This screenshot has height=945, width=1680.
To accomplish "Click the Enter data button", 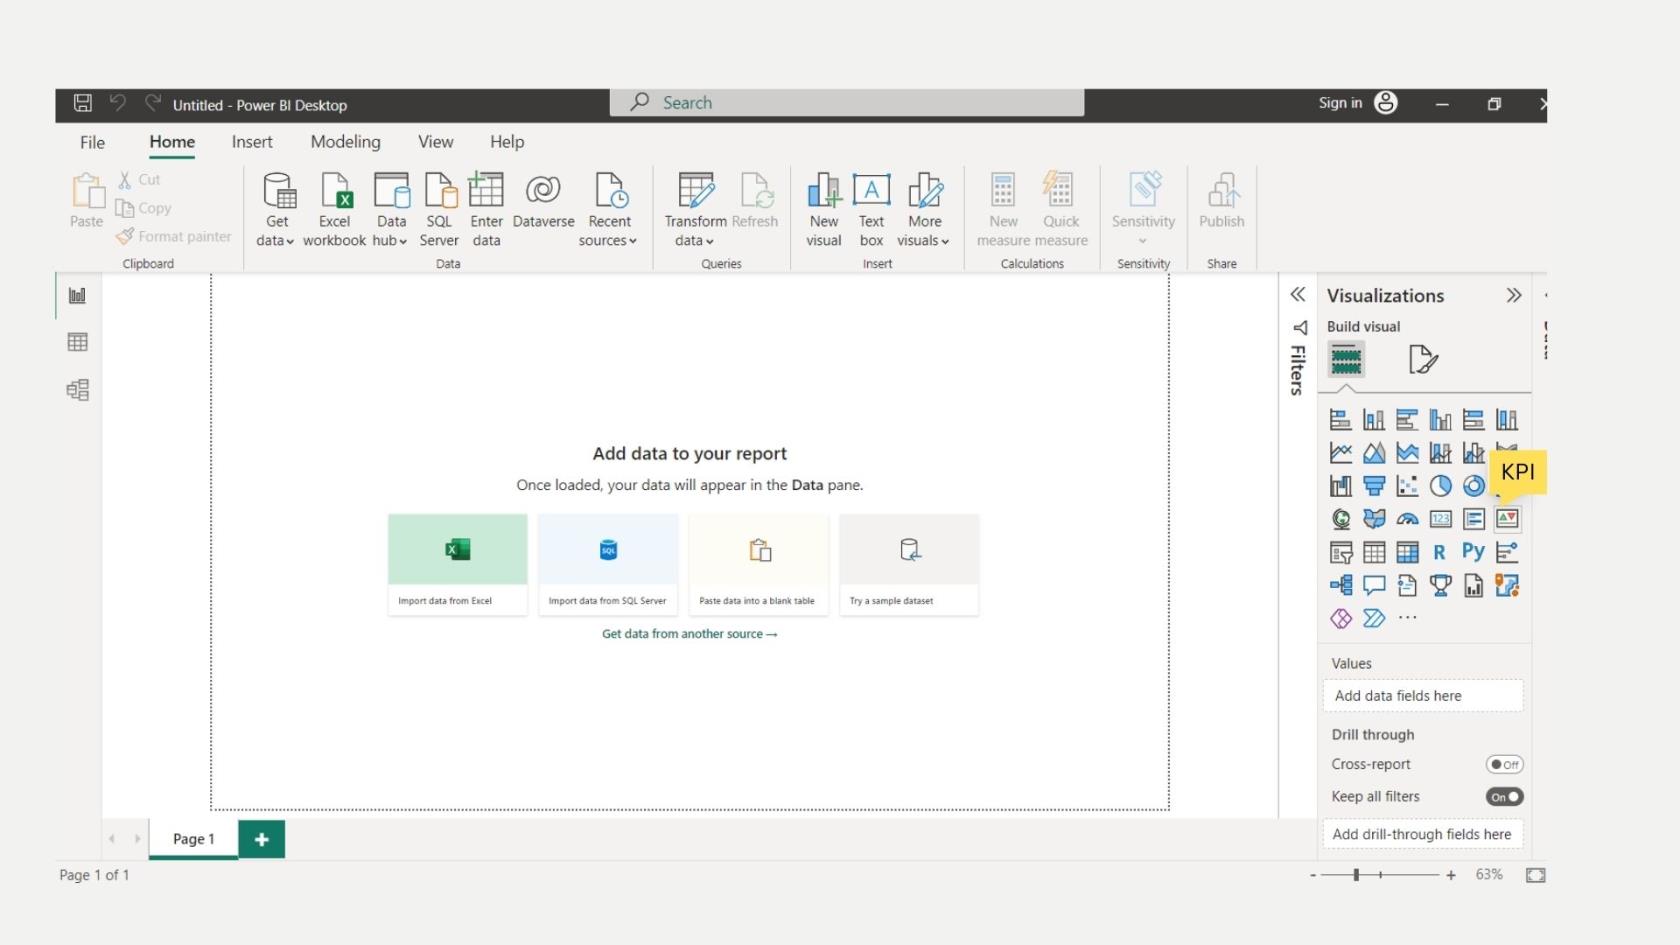I will coord(486,210).
